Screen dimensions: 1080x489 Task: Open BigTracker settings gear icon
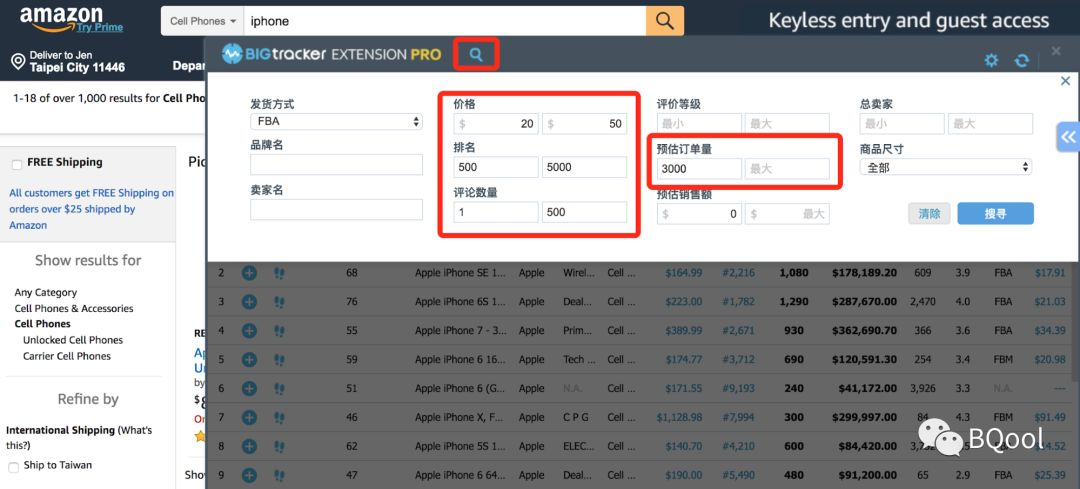point(991,61)
